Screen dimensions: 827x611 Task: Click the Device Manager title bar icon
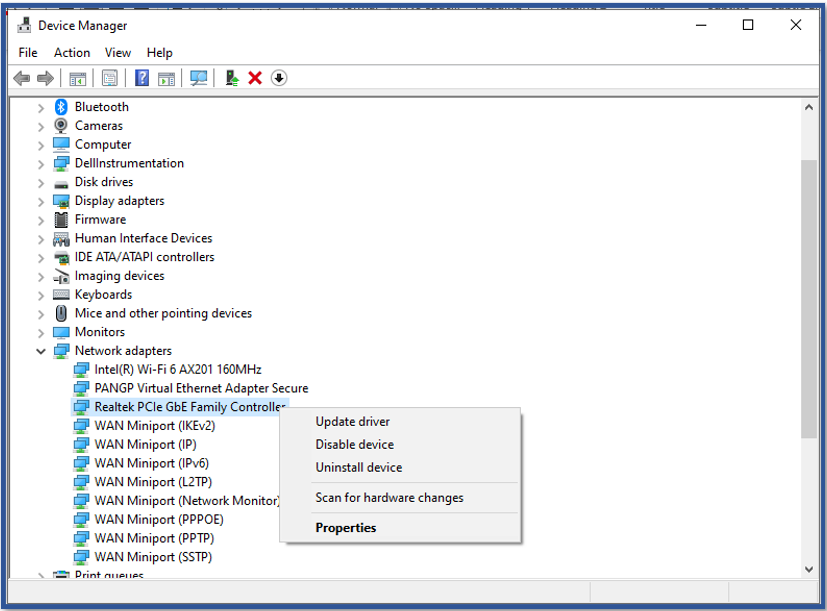tap(24, 25)
